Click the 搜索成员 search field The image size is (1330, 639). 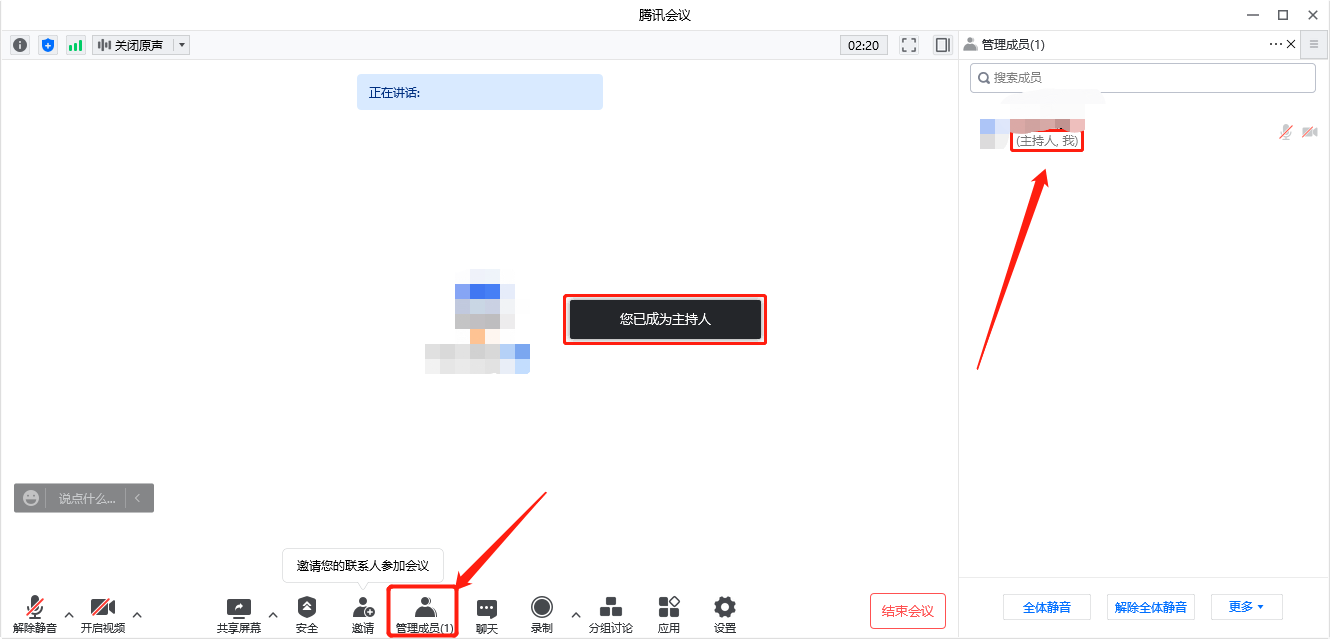point(1143,78)
